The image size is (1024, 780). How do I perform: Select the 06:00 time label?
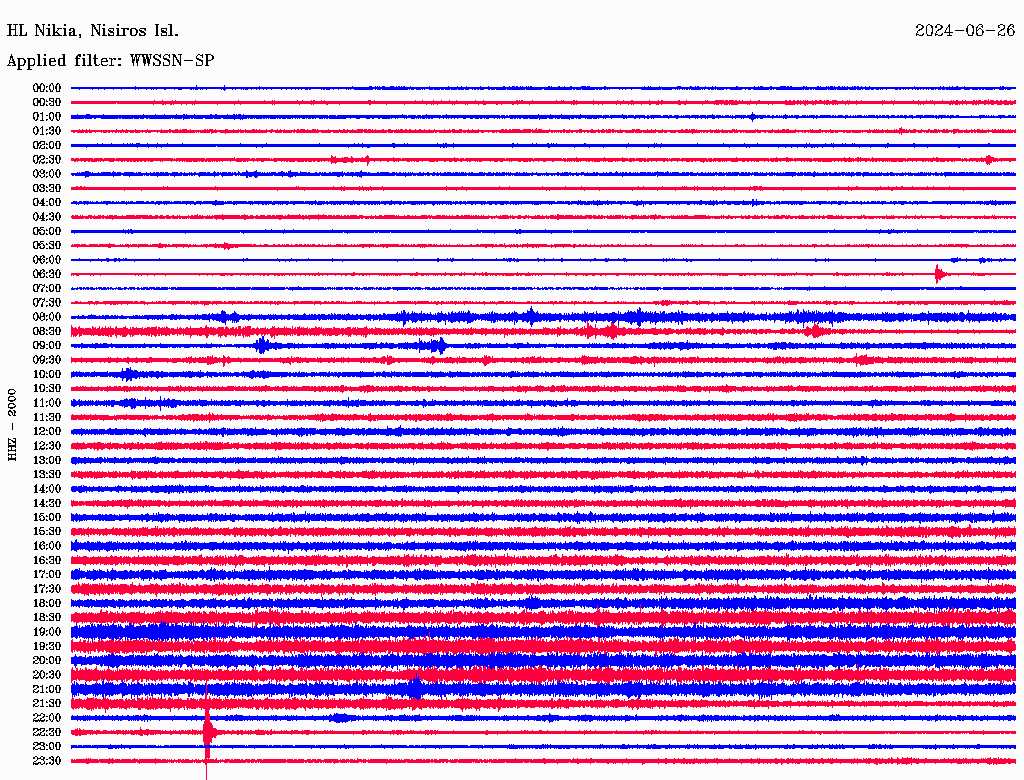47,259
